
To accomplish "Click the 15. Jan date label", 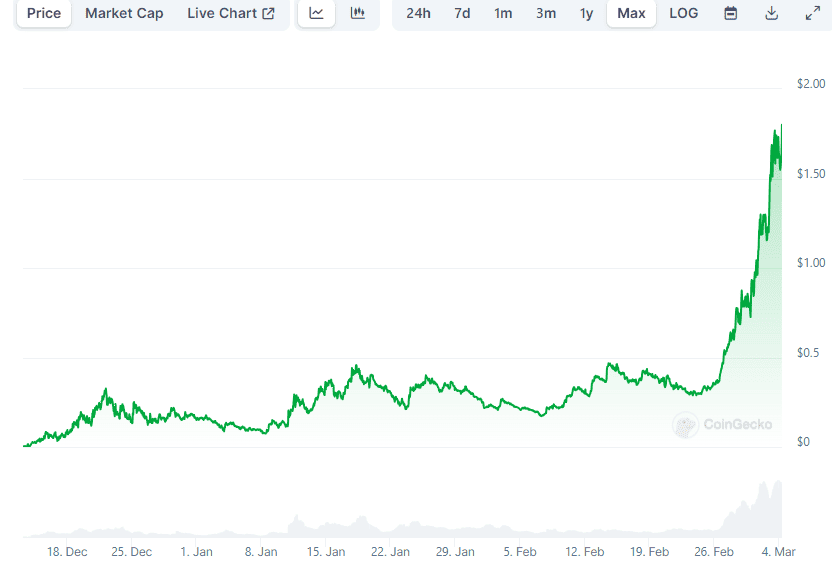I will pyautogui.click(x=326, y=552).
